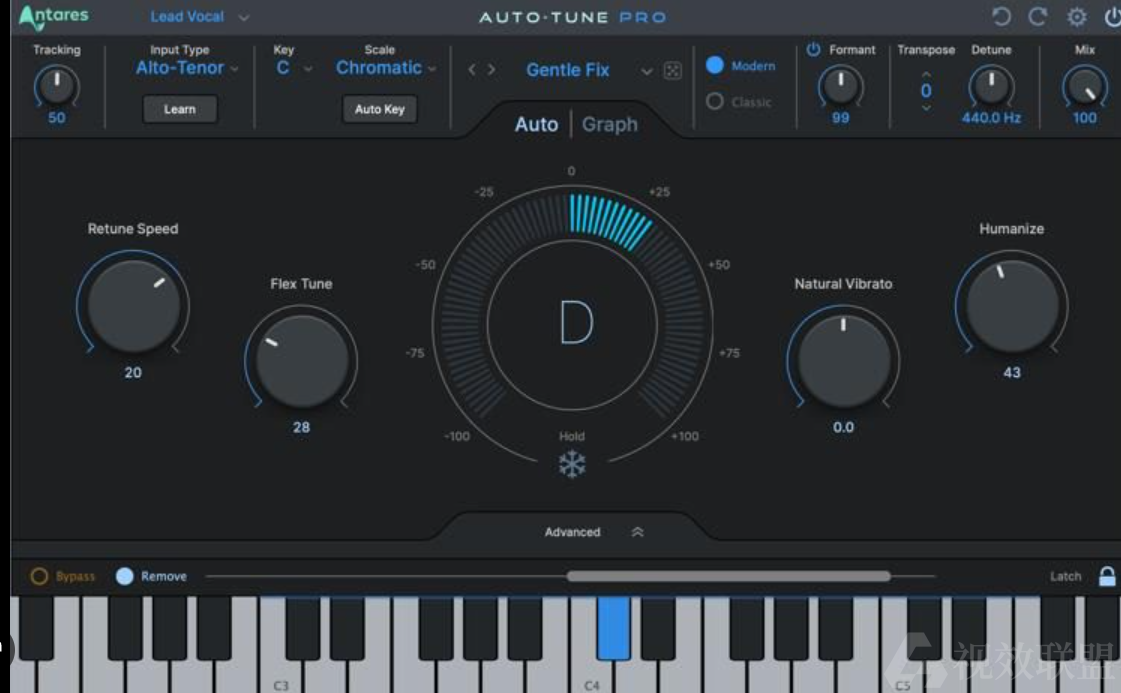1121x693 pixels.
Task: Open the Alto-Tenor input type dropdown
Action: click(x=187, y=68)
